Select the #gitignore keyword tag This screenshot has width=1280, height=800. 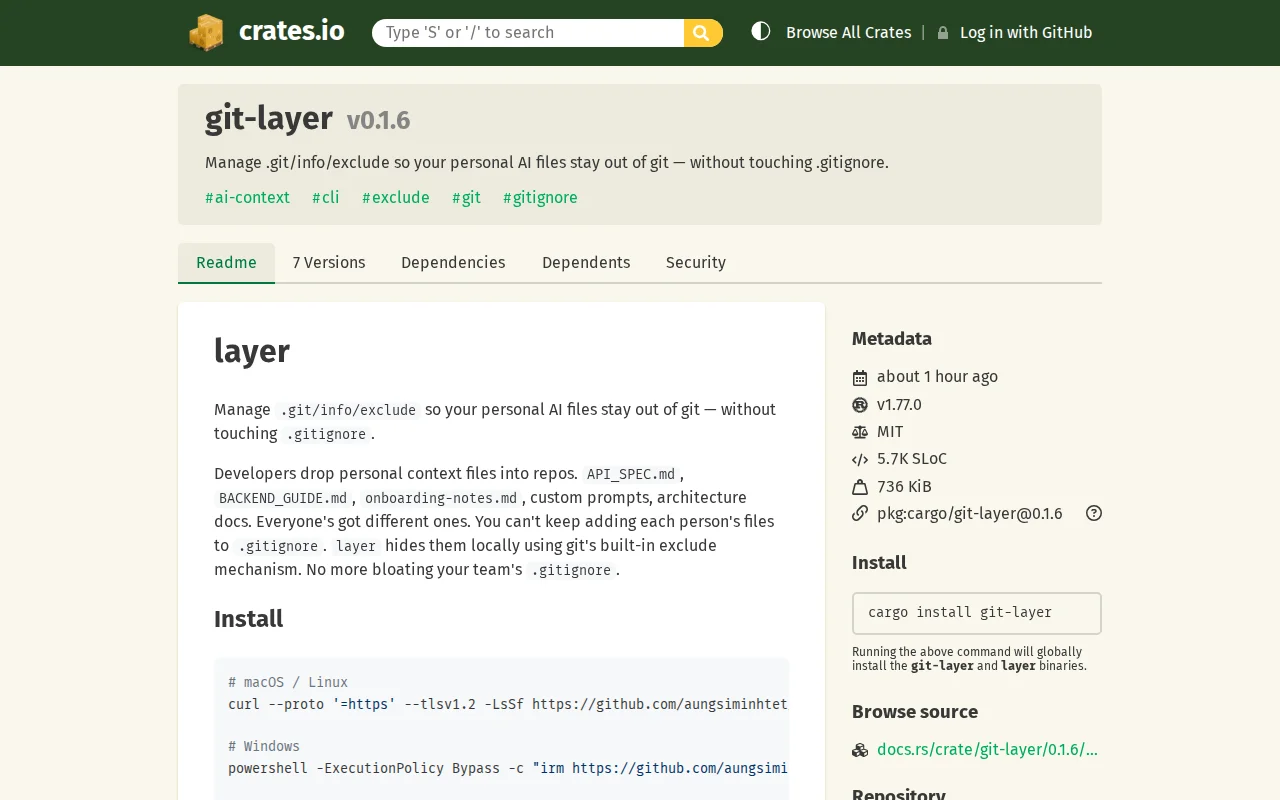coord(540,198)
